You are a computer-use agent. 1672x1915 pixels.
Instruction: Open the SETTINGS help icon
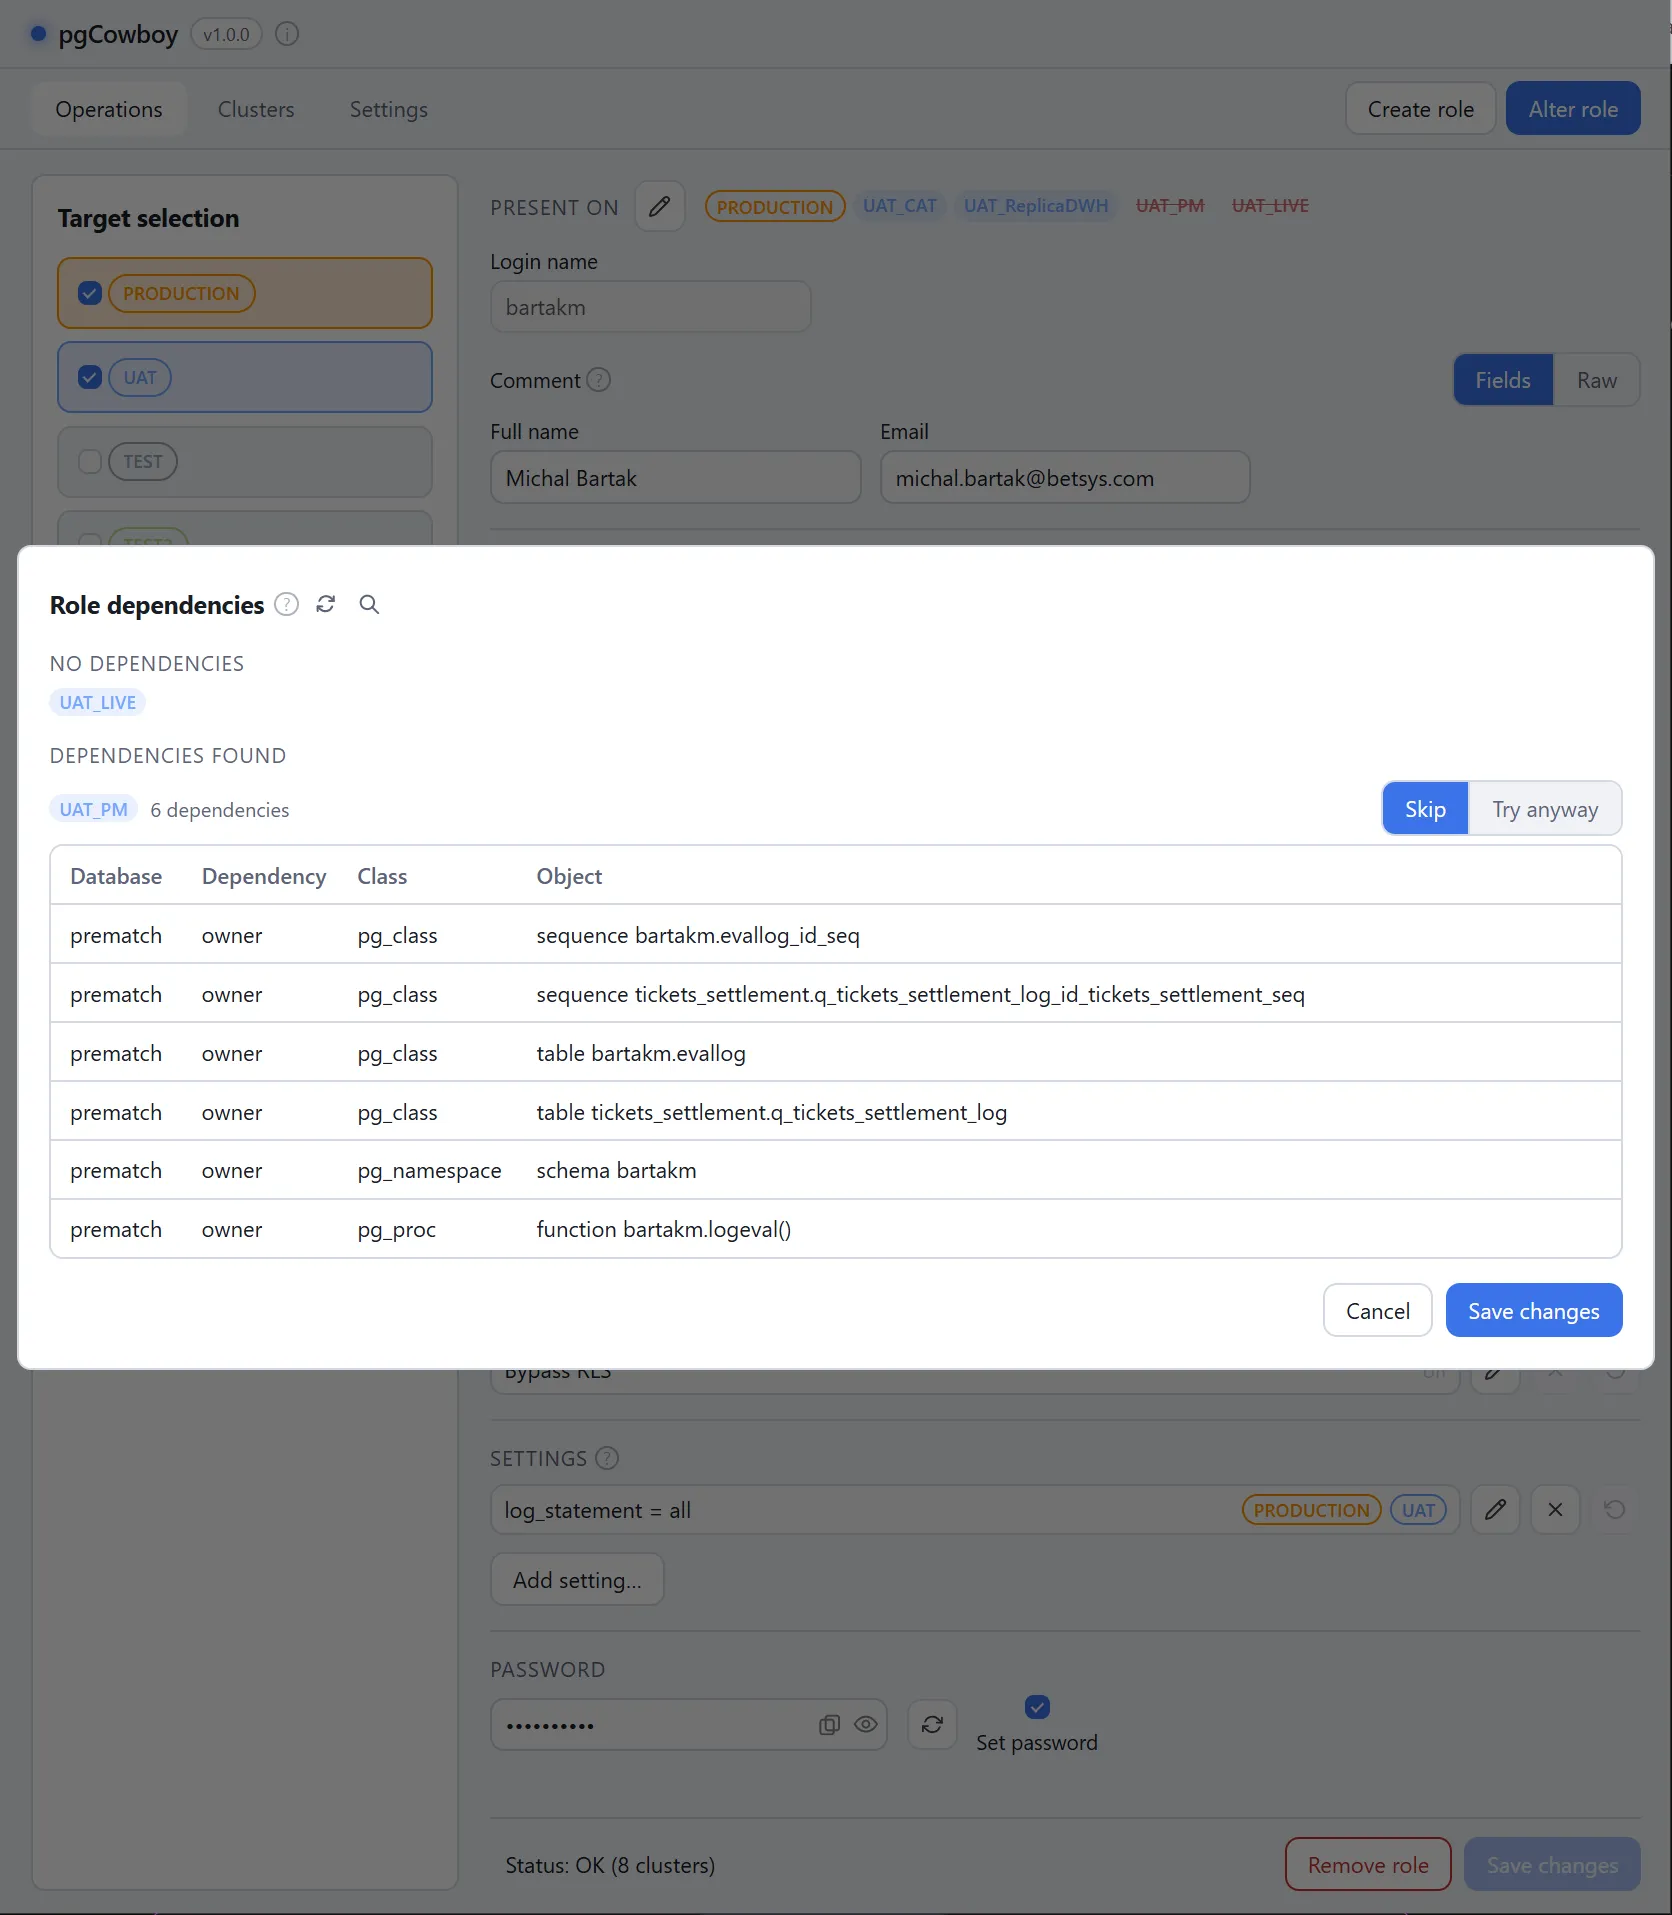[607, 1458]
